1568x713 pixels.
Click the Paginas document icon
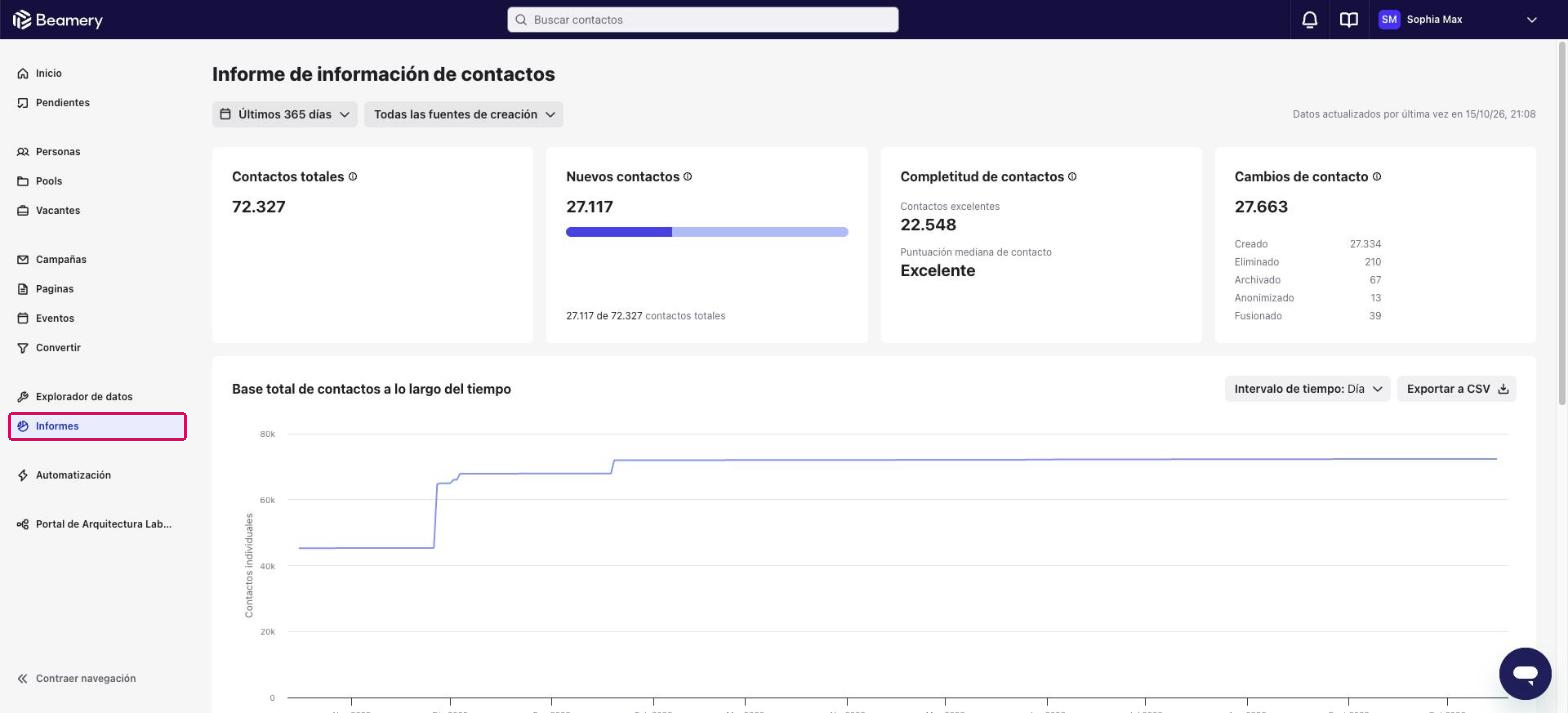pos(23,289)
